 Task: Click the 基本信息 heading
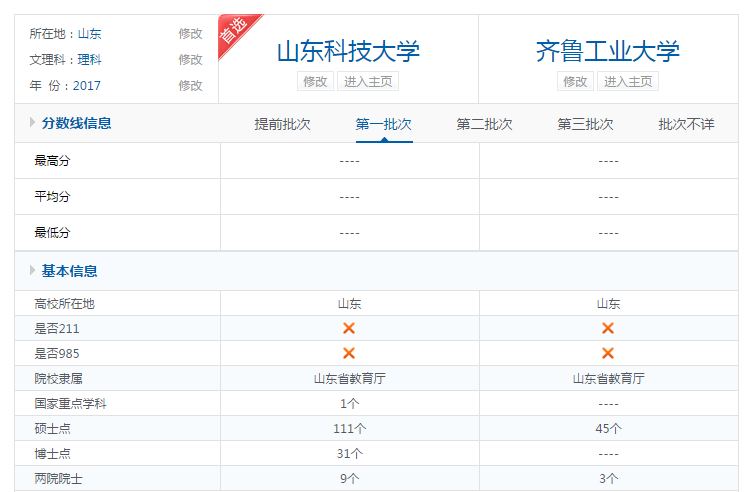click(70, 271)
